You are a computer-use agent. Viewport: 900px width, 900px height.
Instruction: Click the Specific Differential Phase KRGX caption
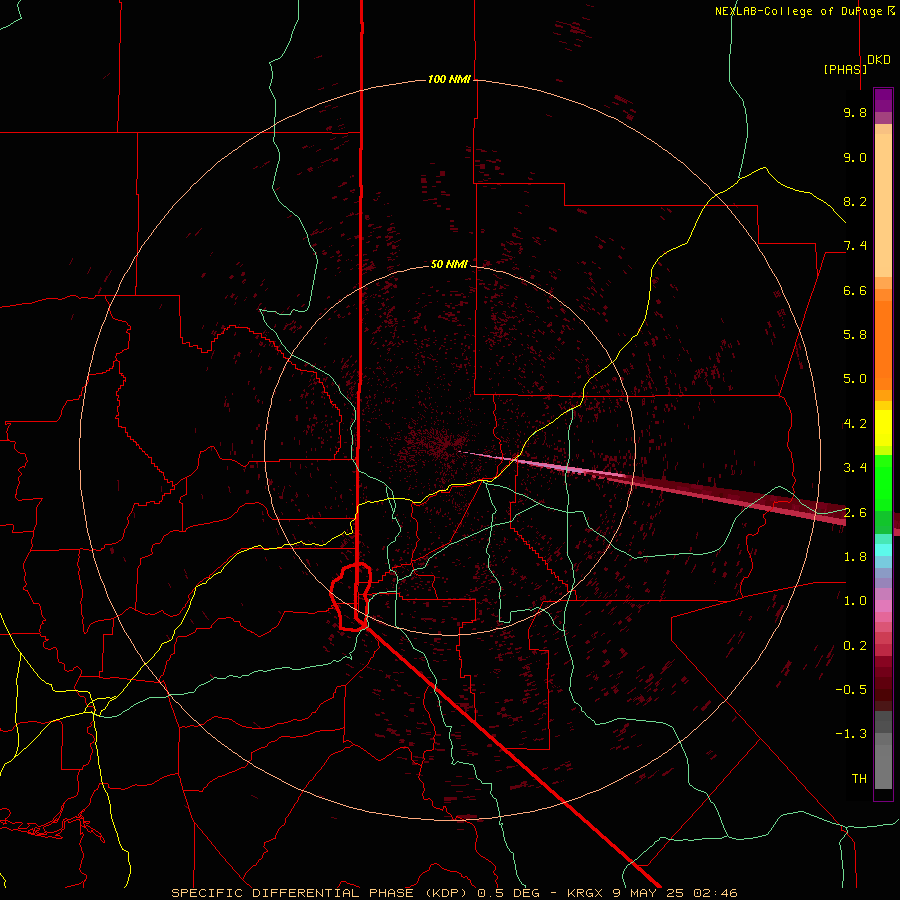454,893
